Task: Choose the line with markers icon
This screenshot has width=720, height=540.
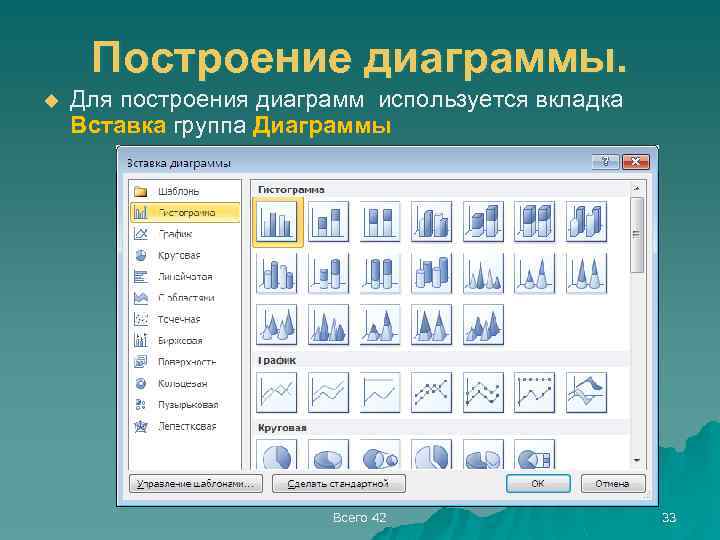Action: click(432, 393)
